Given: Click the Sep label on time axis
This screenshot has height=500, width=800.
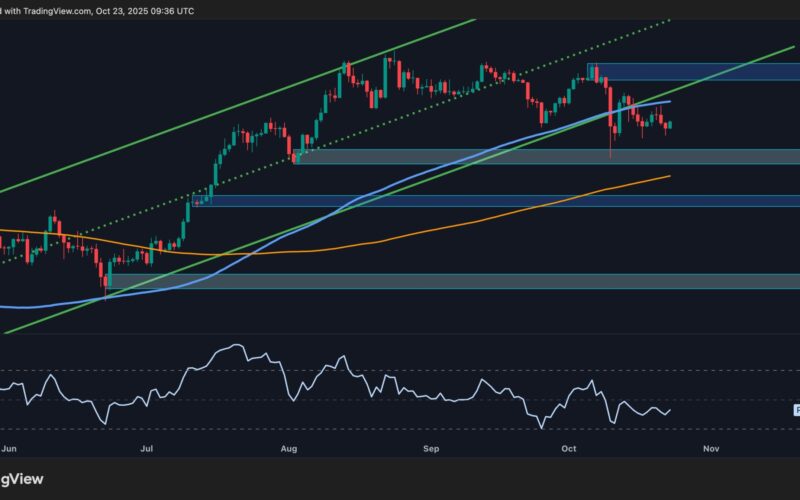Looking at the screenshot, I should [x=432, y=450].
